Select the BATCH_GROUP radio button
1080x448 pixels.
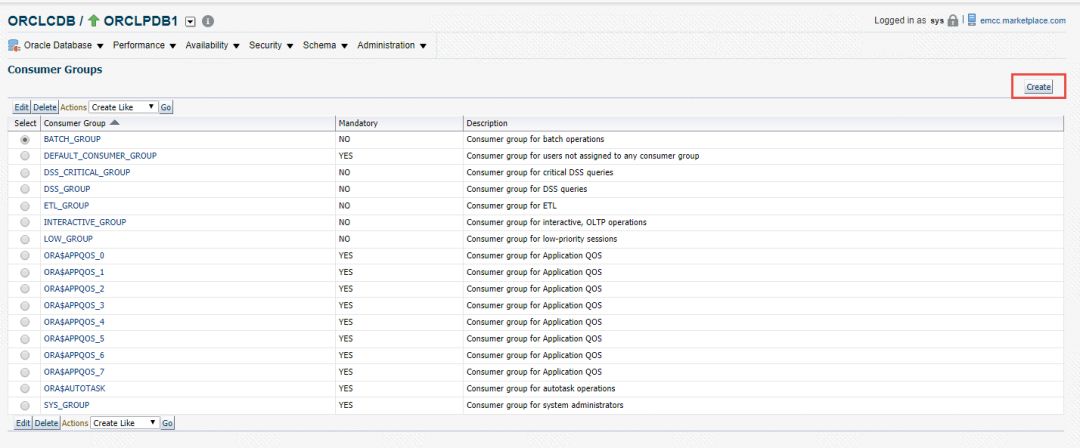[25, 139]
